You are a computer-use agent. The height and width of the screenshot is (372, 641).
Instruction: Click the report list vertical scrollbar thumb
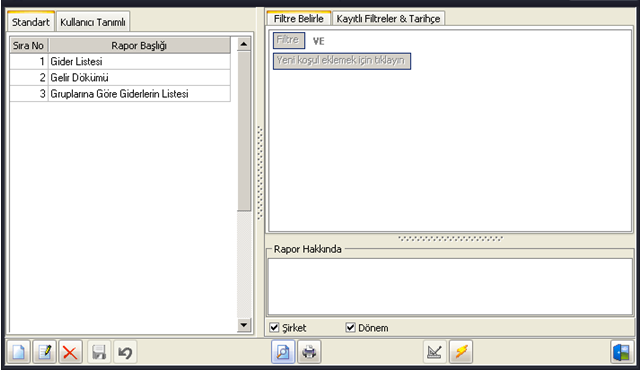click(244, 131)
